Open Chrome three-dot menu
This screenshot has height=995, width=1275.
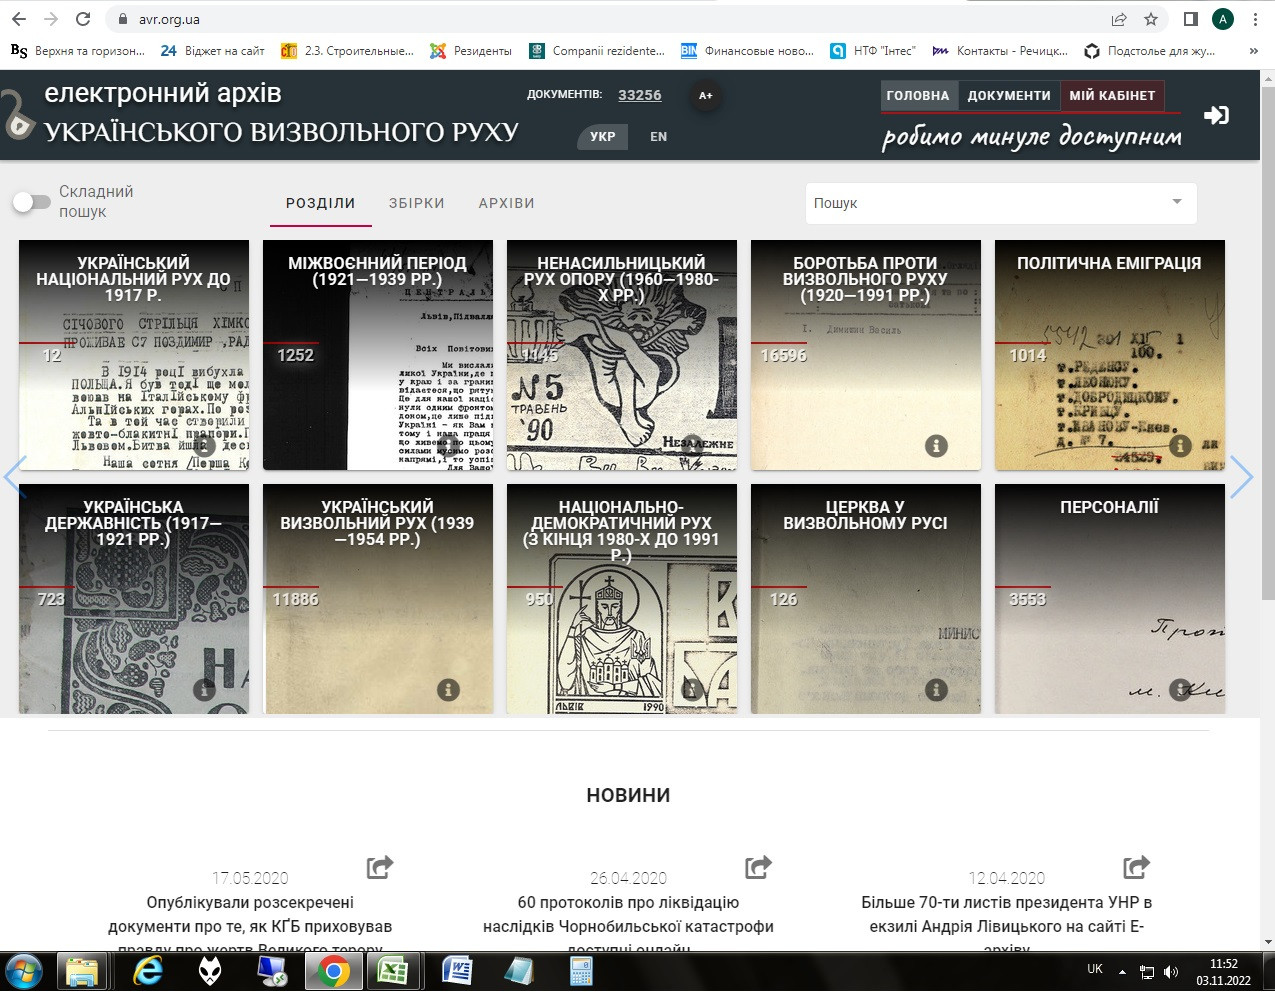[x=1255, y=19]
